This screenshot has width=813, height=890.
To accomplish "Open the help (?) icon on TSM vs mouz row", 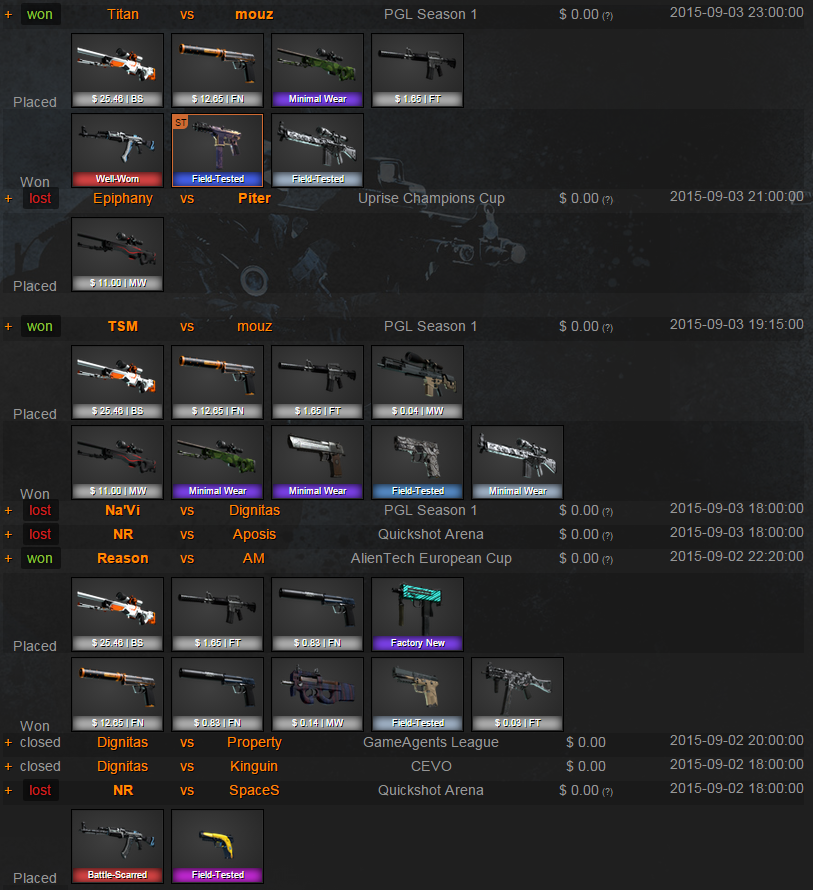I will (607, 328).
